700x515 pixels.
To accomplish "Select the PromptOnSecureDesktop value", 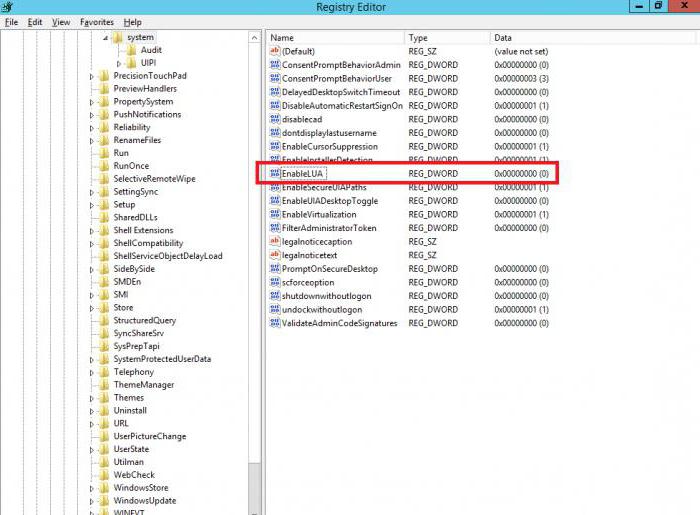I will coord(329,269).
